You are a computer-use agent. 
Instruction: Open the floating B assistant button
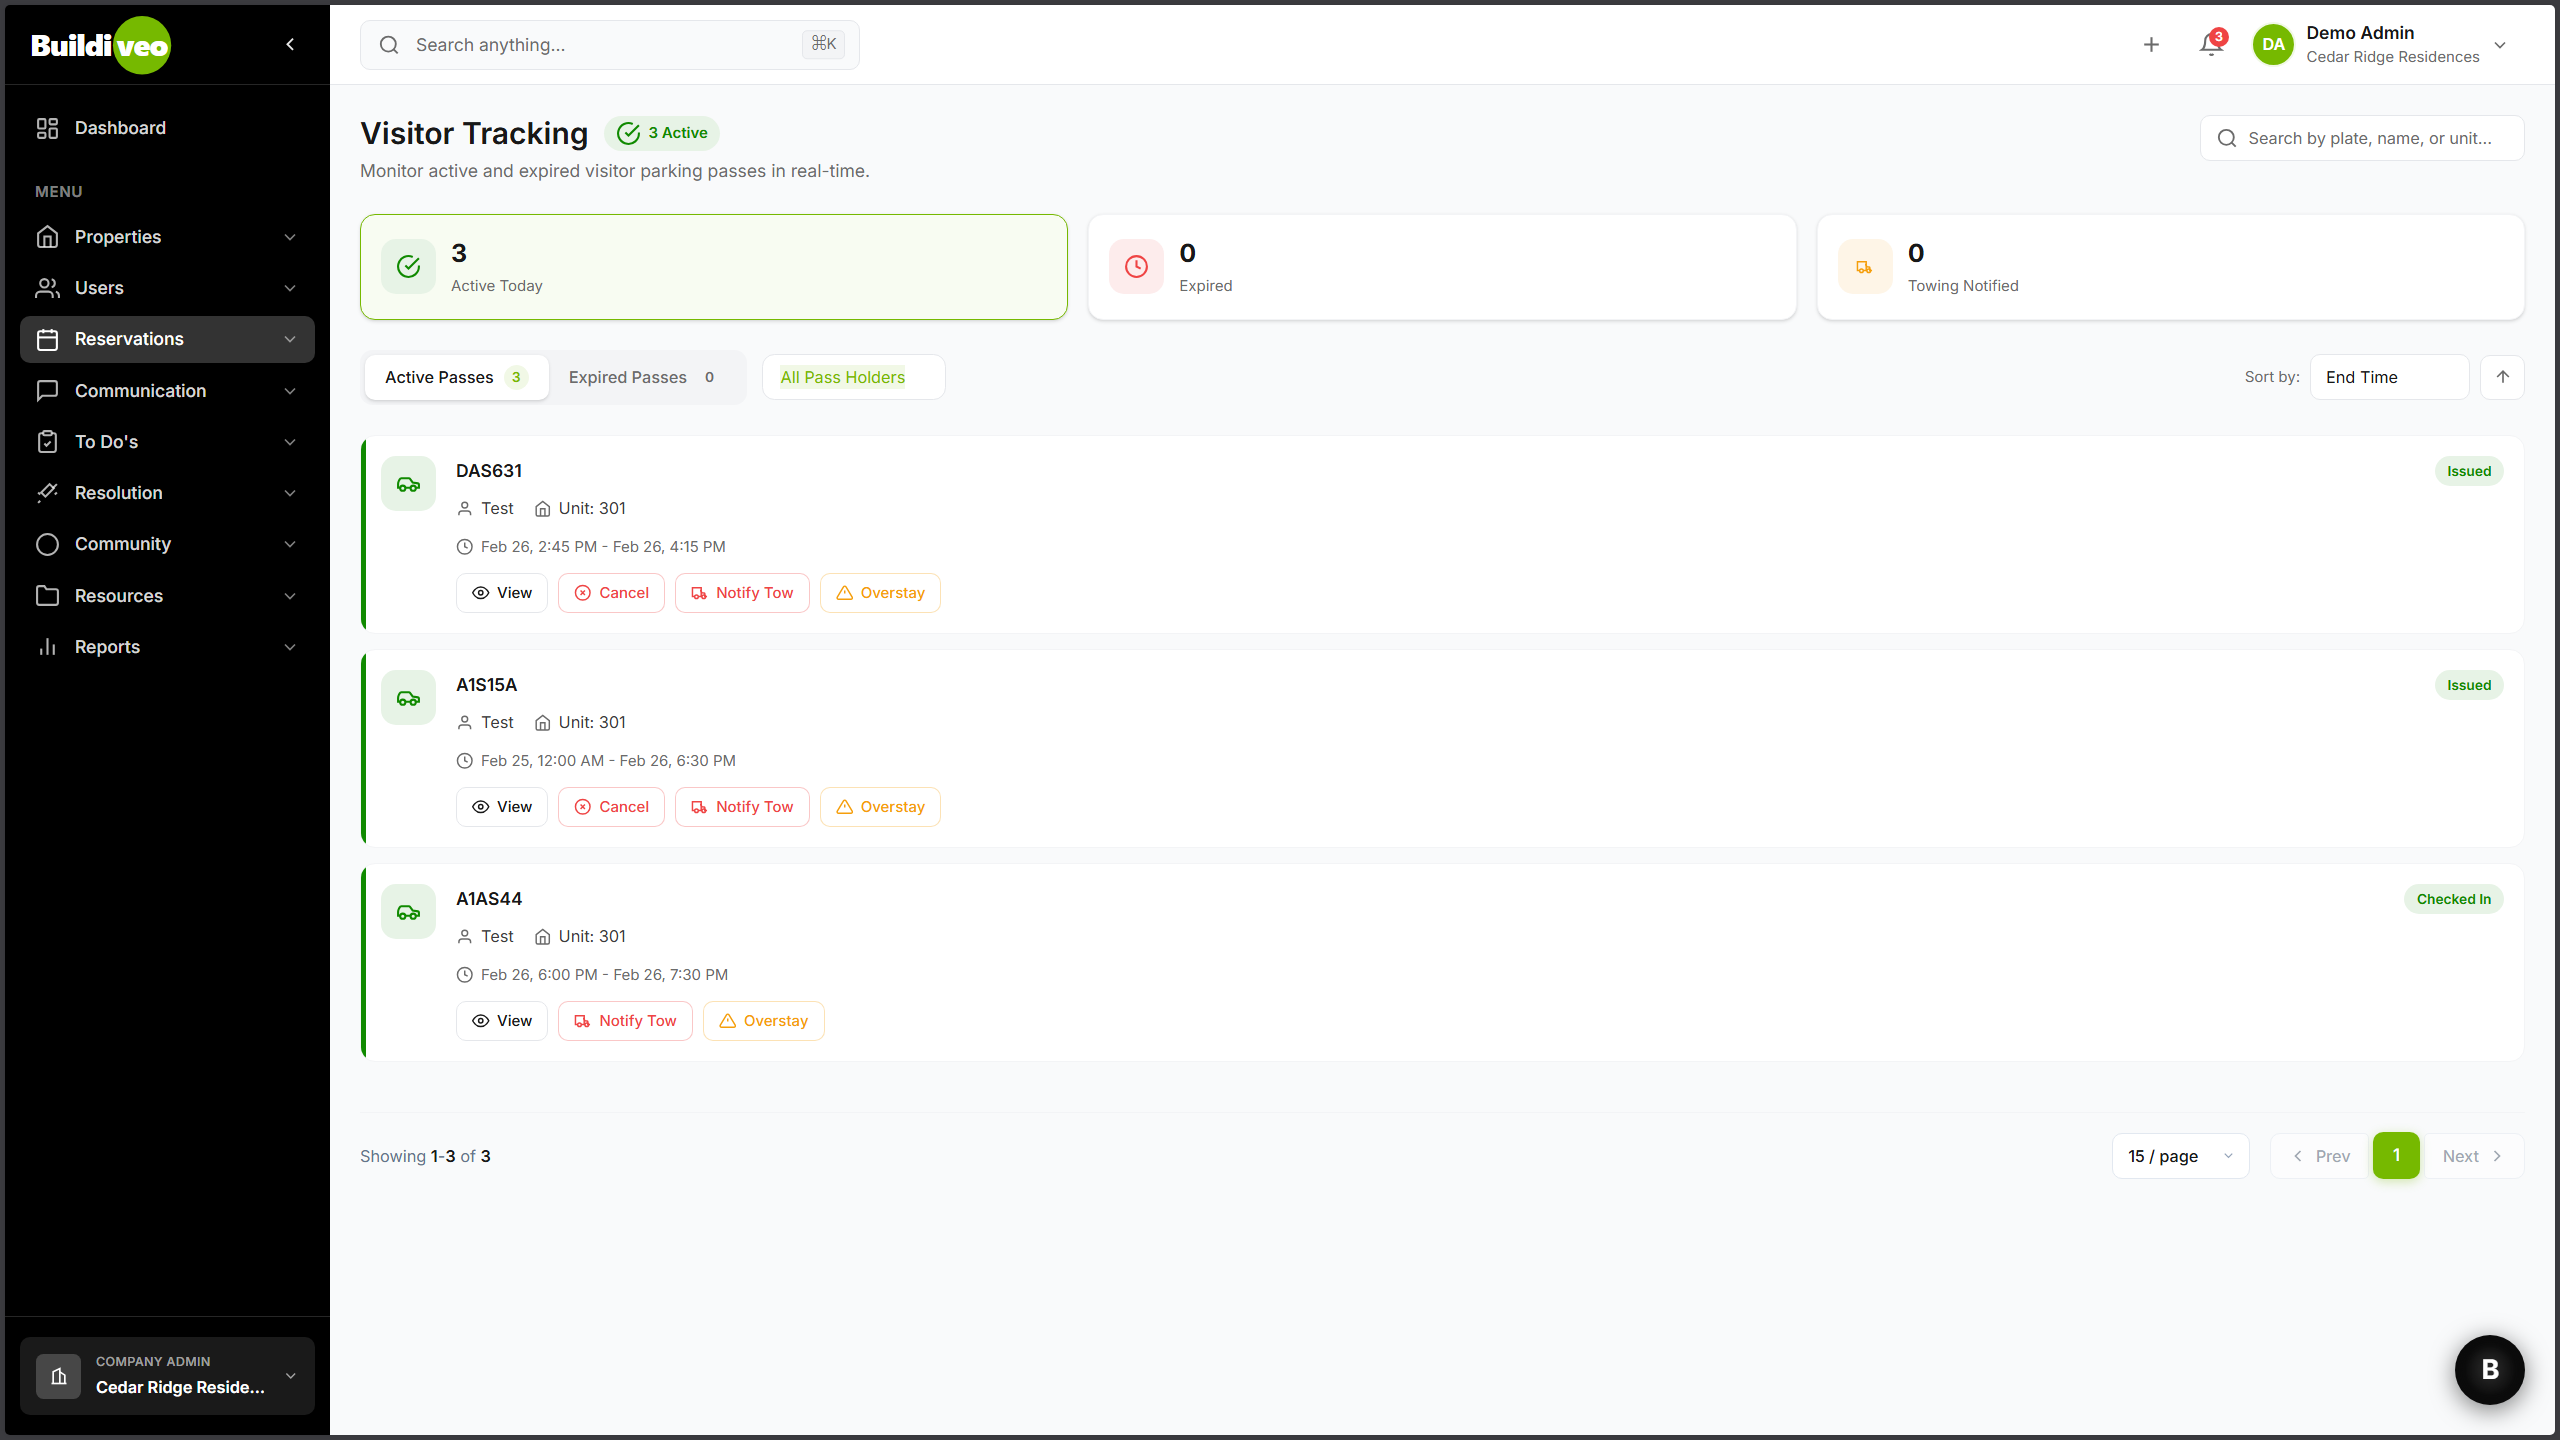click(2489, 1369)
